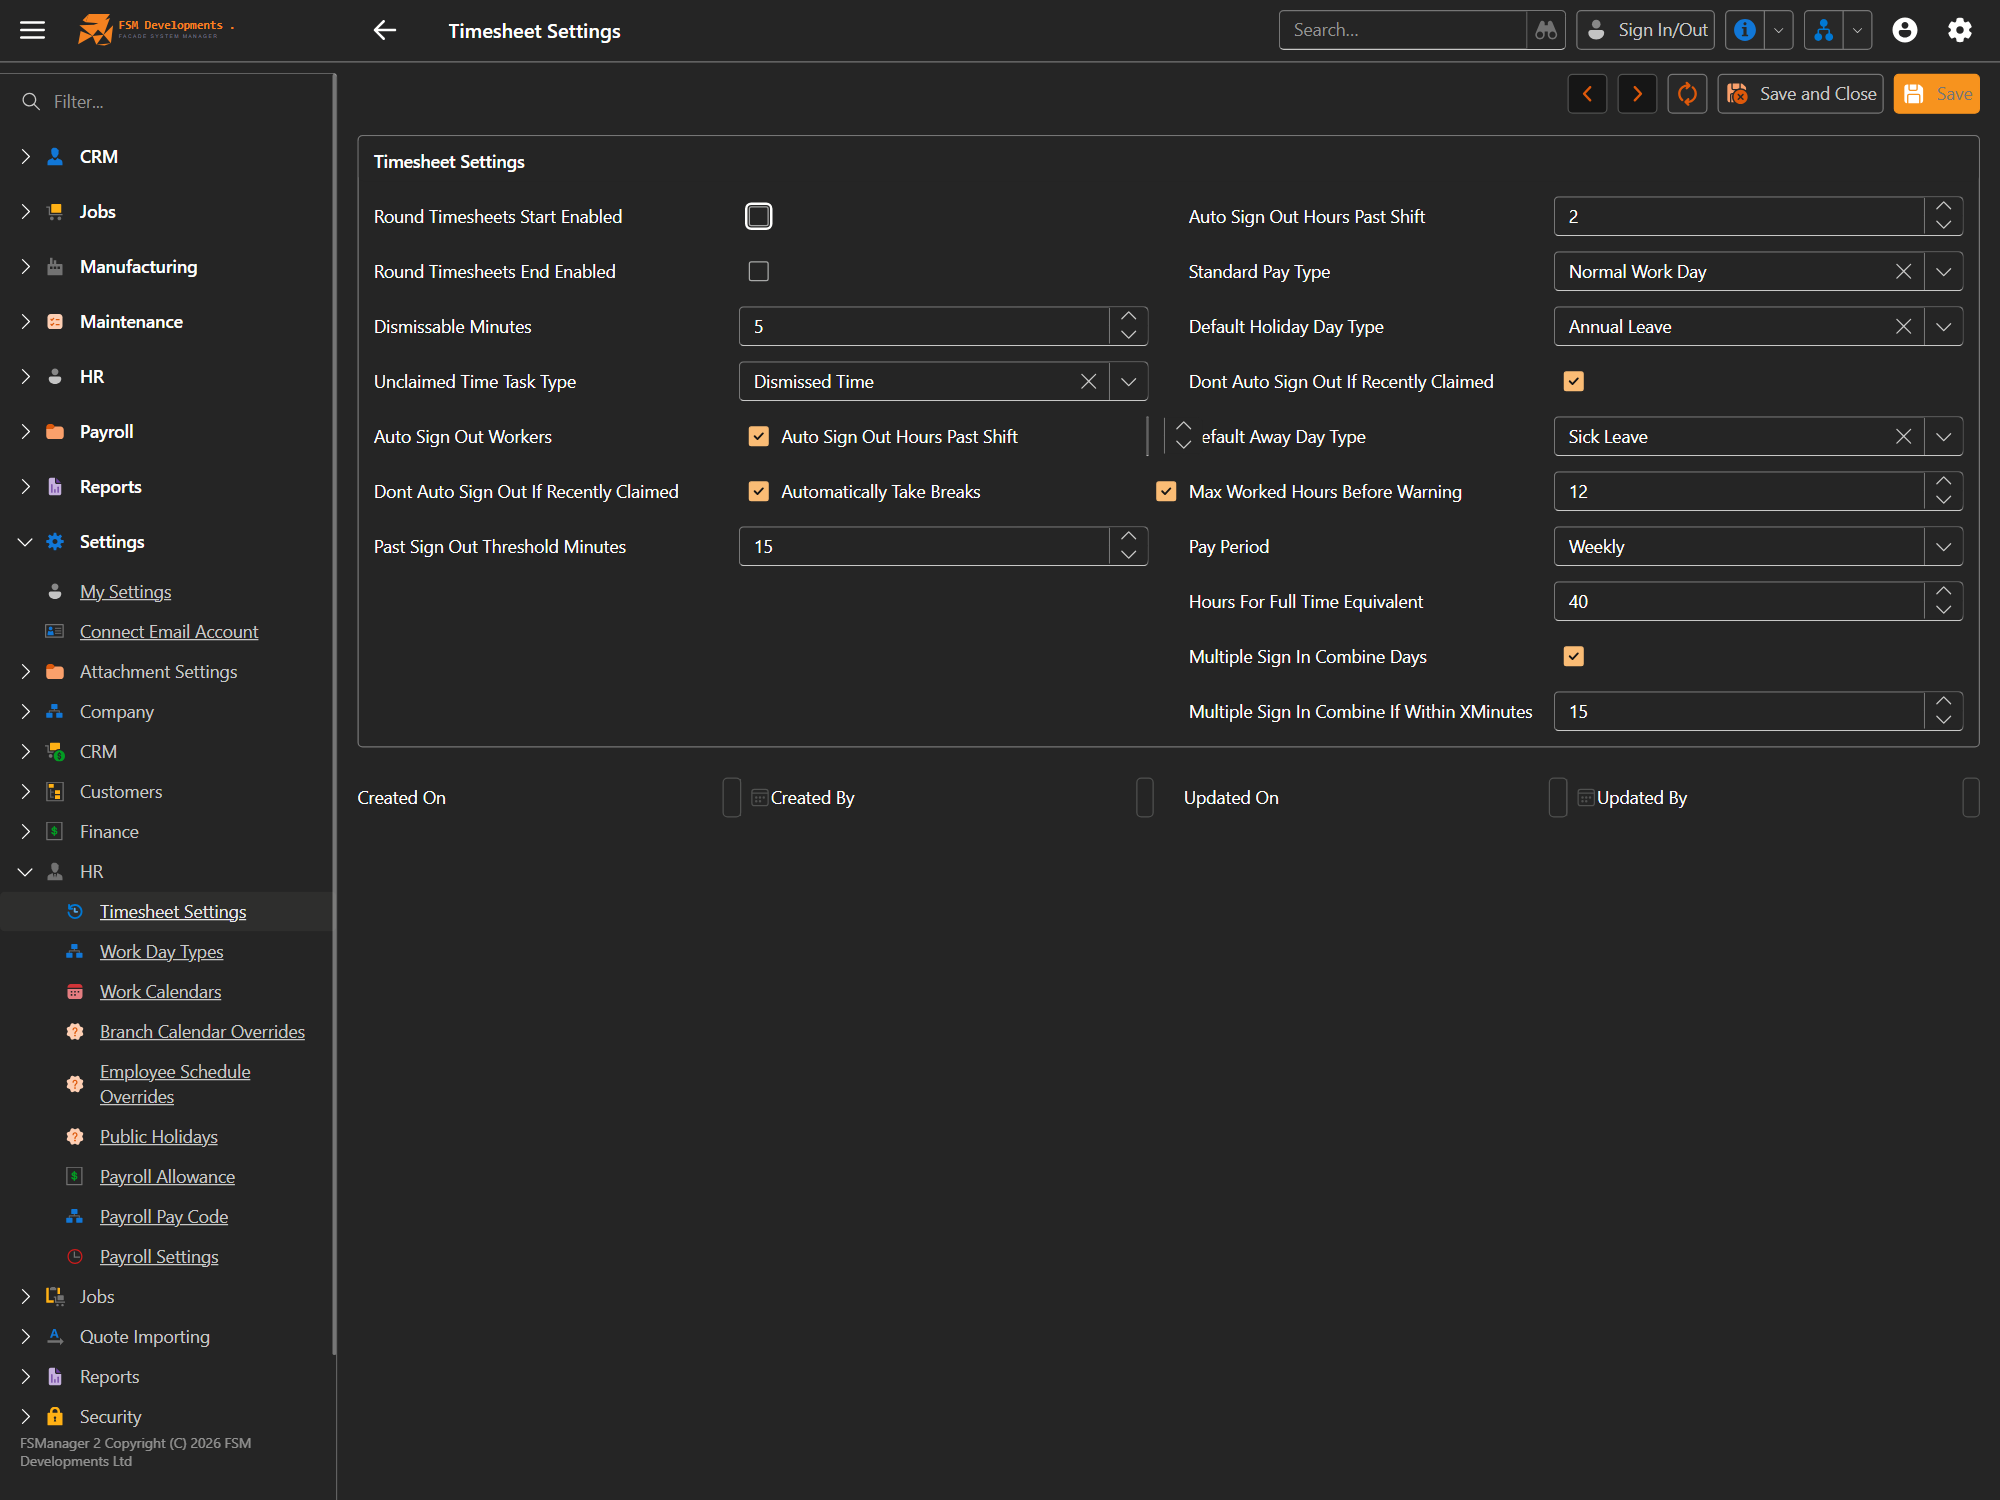The image size is (2000, 1500).
Task: Click the Payroll Settings clock icon
Action: 75,1257
